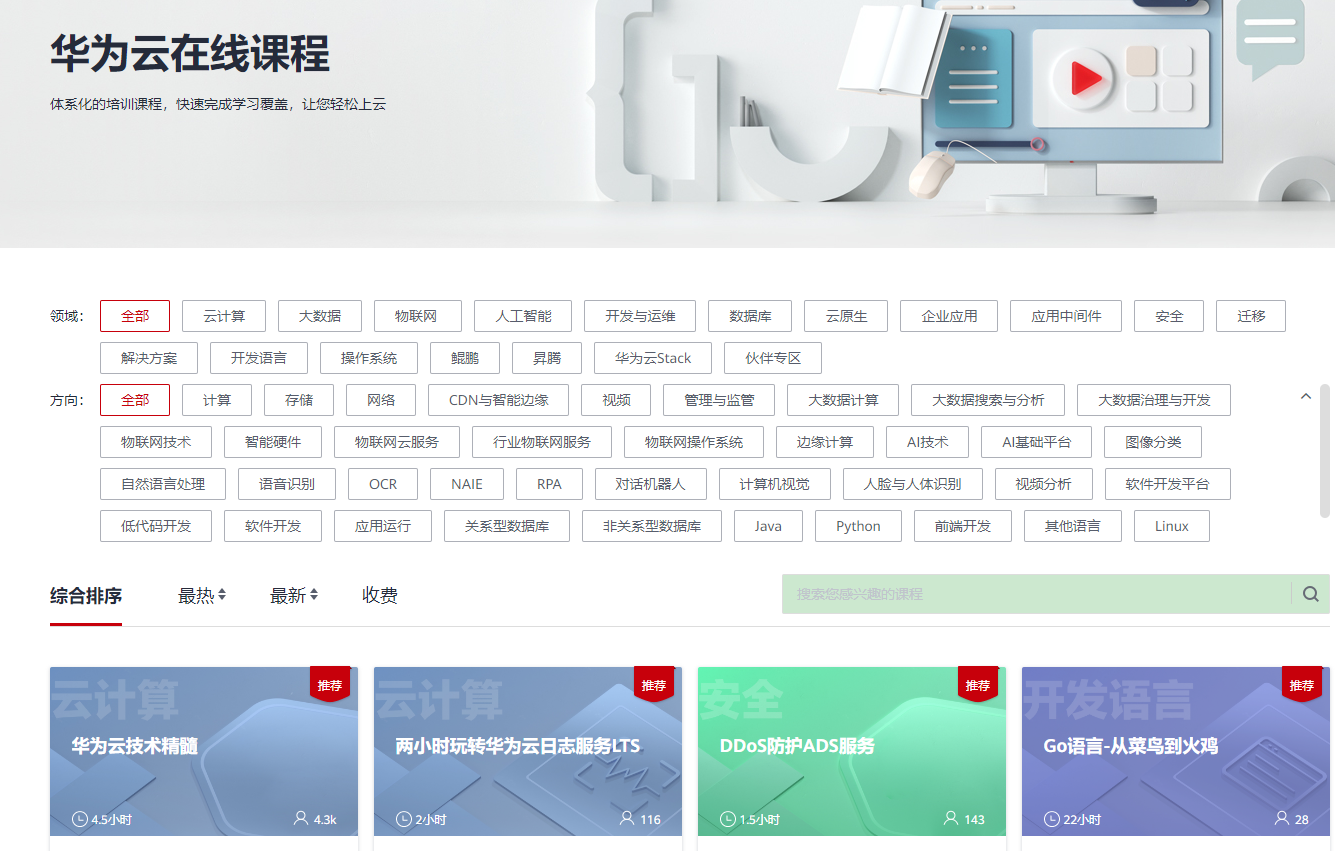Sort courses by 最新

pyautogui.click(x=294, y=596)
